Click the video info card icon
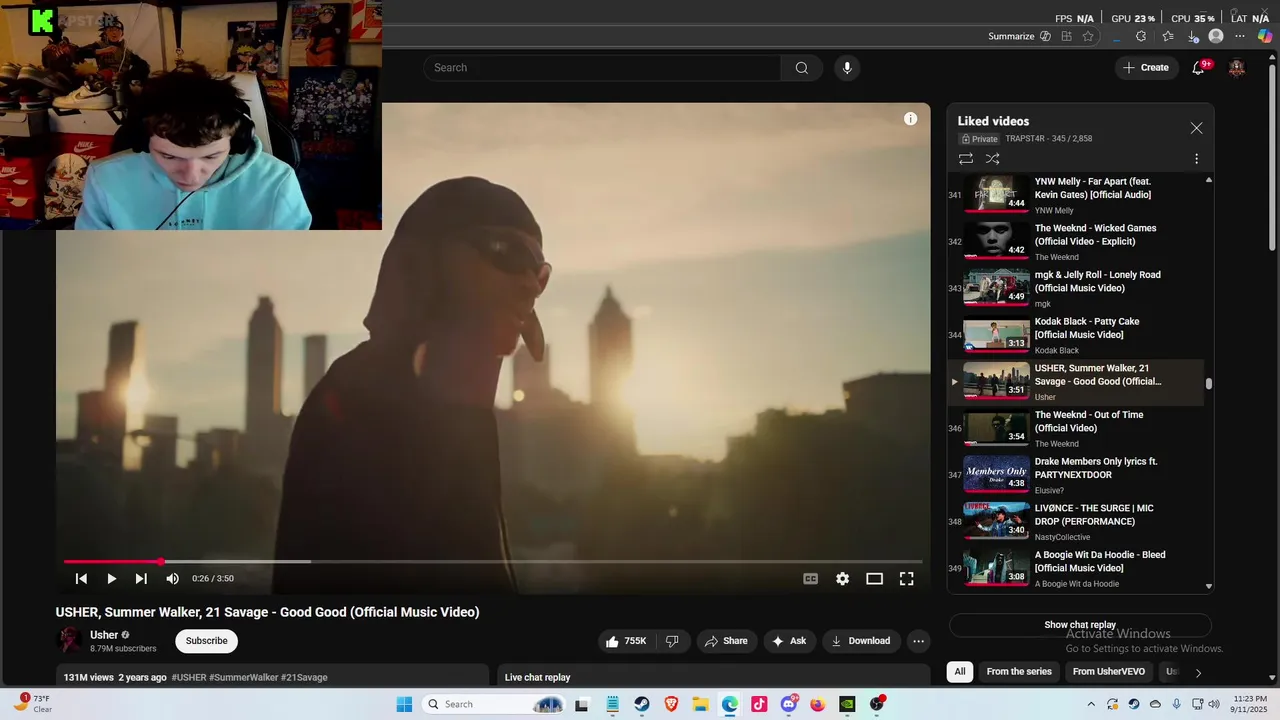 tap(910, 119)
